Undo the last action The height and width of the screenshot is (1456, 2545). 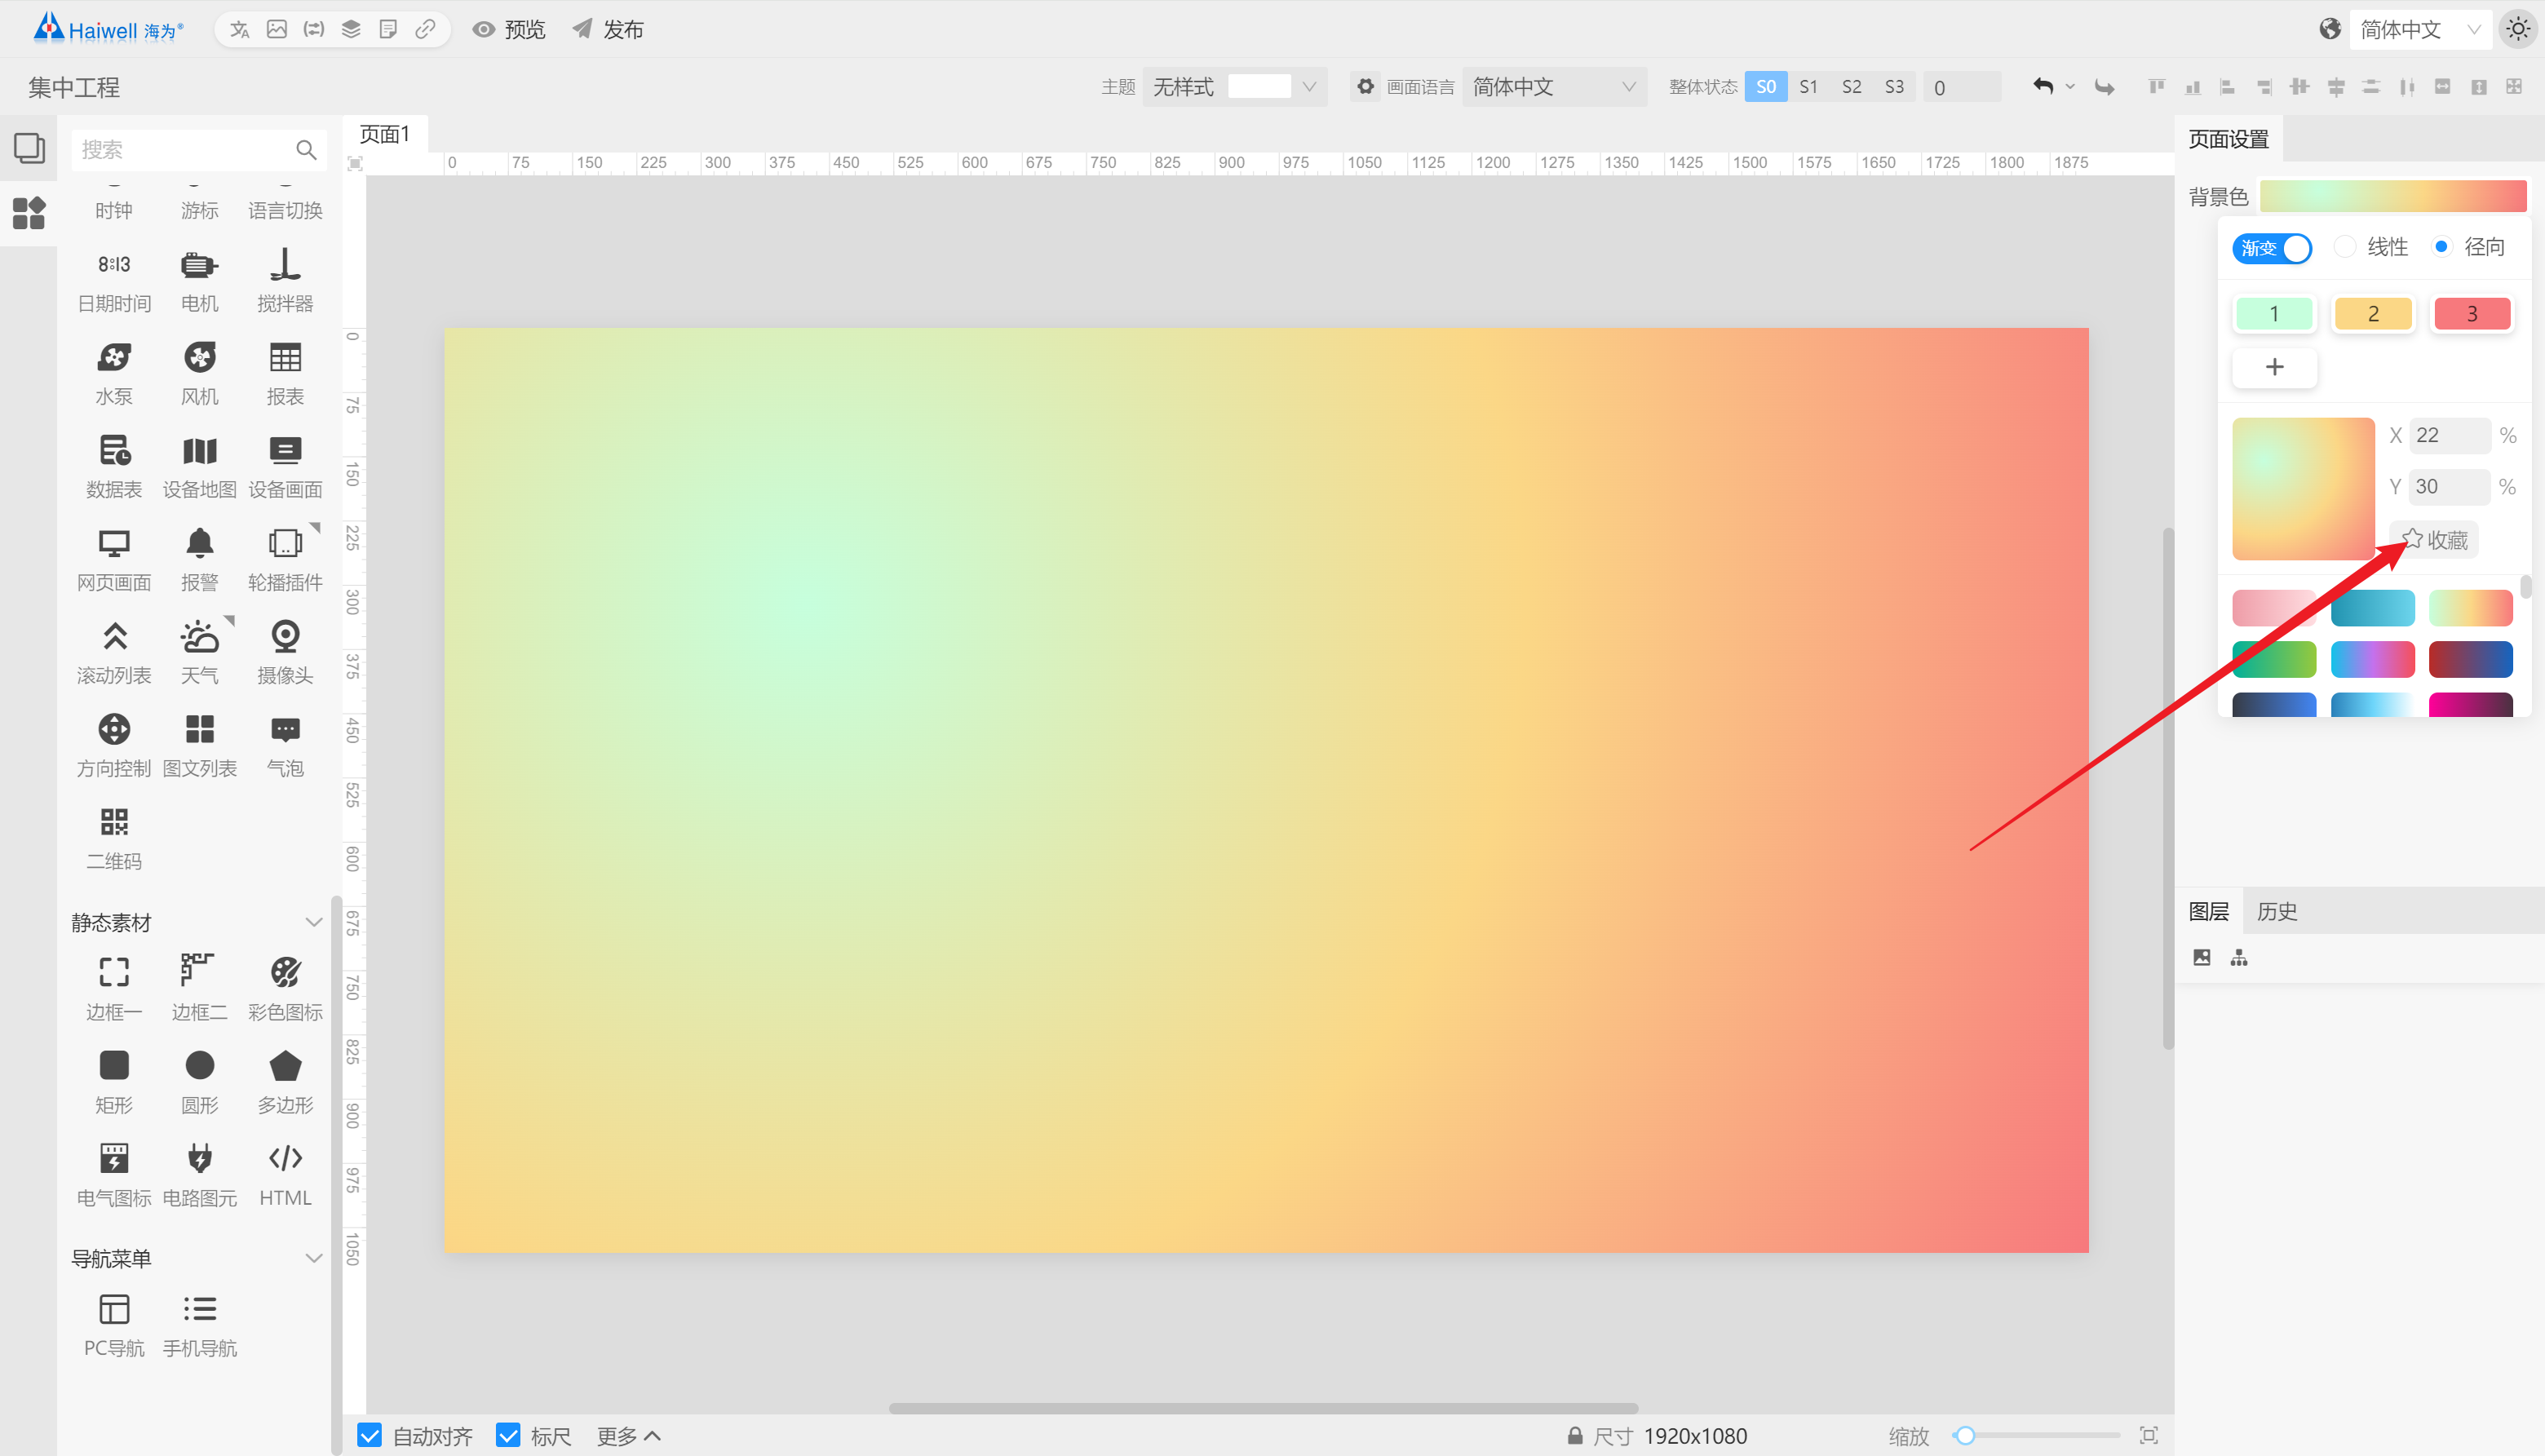coord(2042,87)
